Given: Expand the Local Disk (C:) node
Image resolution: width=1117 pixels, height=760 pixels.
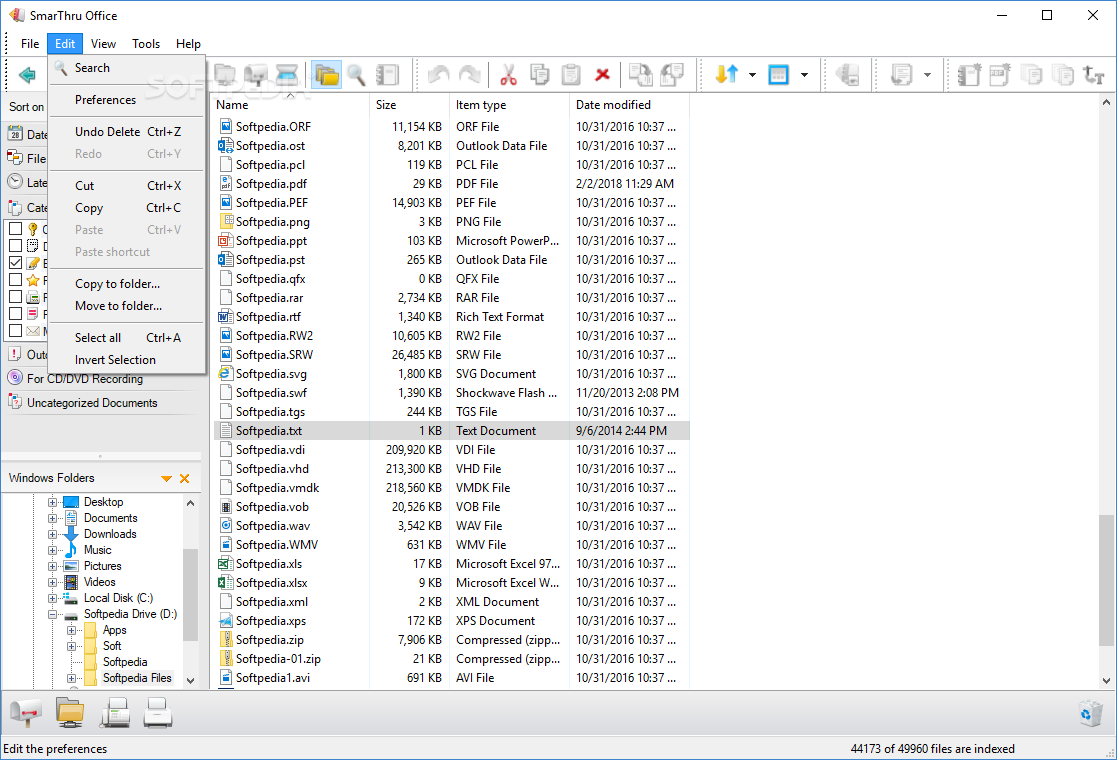Looking at the screenshot, I should click(52, 598).
